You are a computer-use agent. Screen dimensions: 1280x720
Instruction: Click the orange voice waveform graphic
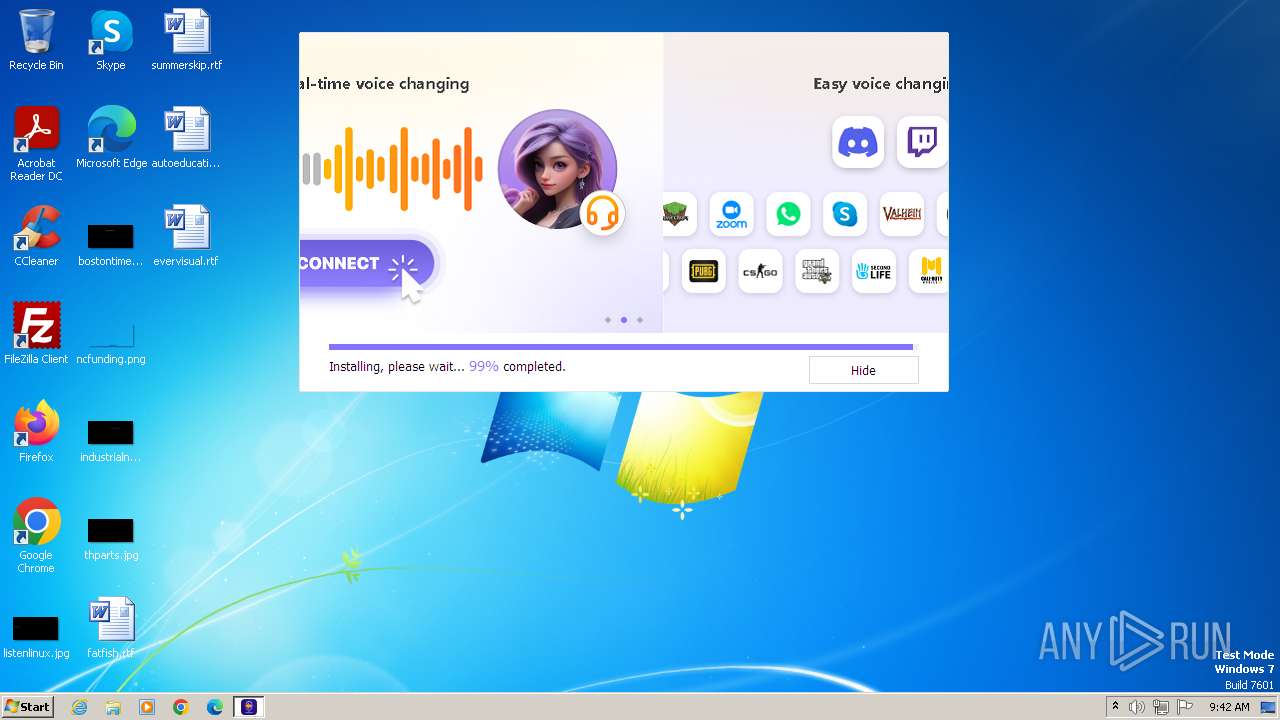click(392, 169)
